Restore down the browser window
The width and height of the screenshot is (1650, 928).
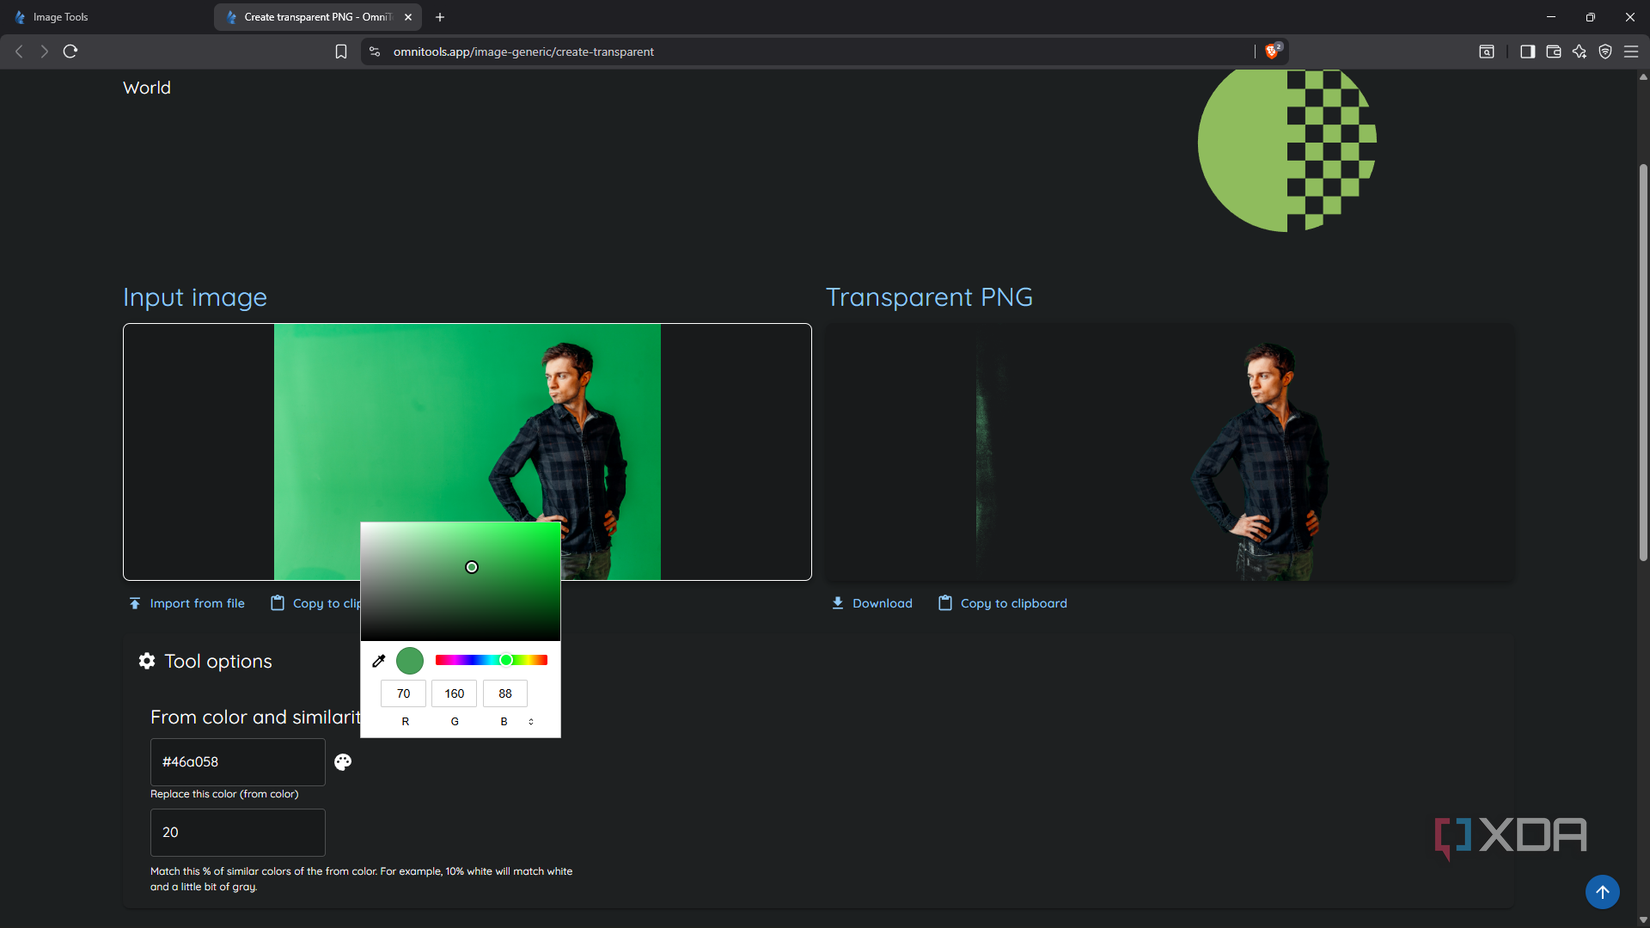coord(1590,17)
